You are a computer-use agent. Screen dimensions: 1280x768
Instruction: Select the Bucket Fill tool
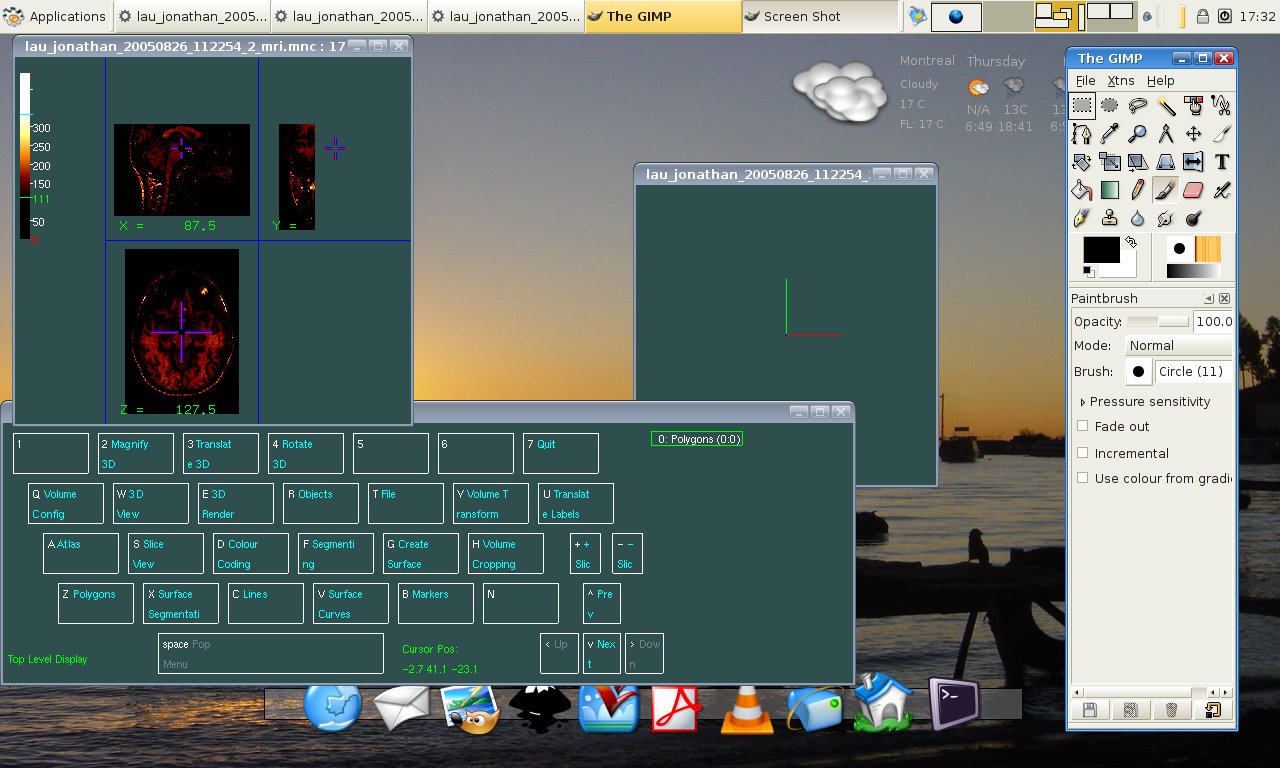[x=1082, y=189]
